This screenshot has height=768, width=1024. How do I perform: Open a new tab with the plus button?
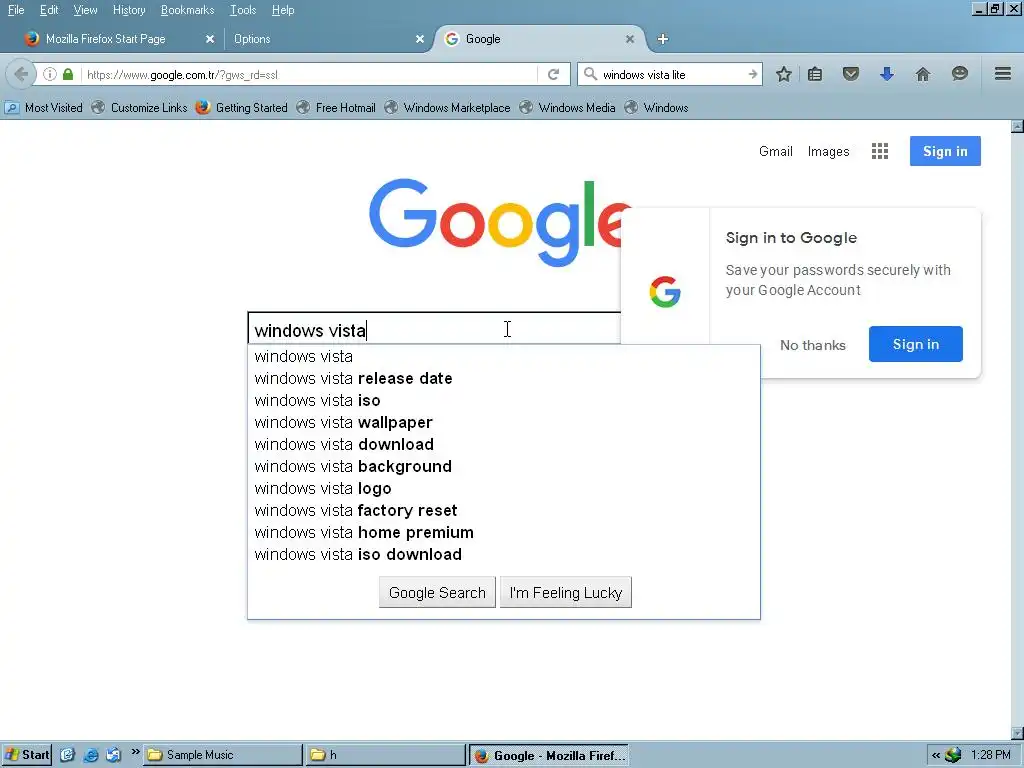click(663, 39)
